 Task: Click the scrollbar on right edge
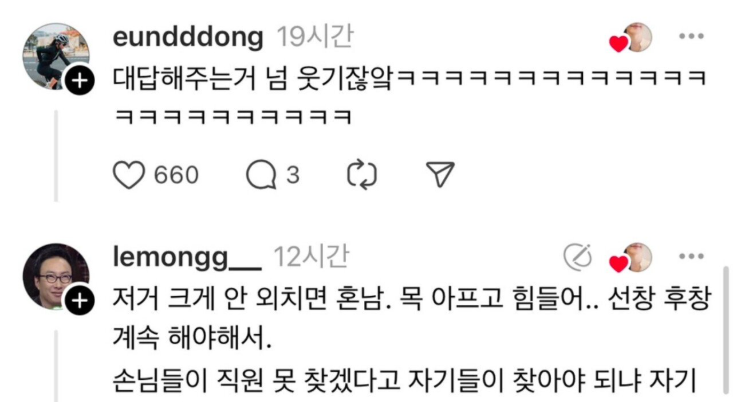point(726,333)
